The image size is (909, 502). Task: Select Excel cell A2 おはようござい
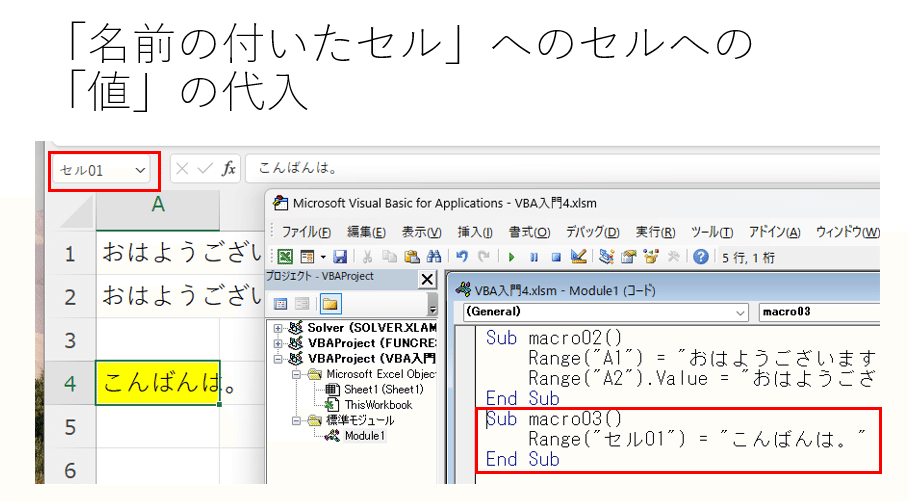click(158, 296)
